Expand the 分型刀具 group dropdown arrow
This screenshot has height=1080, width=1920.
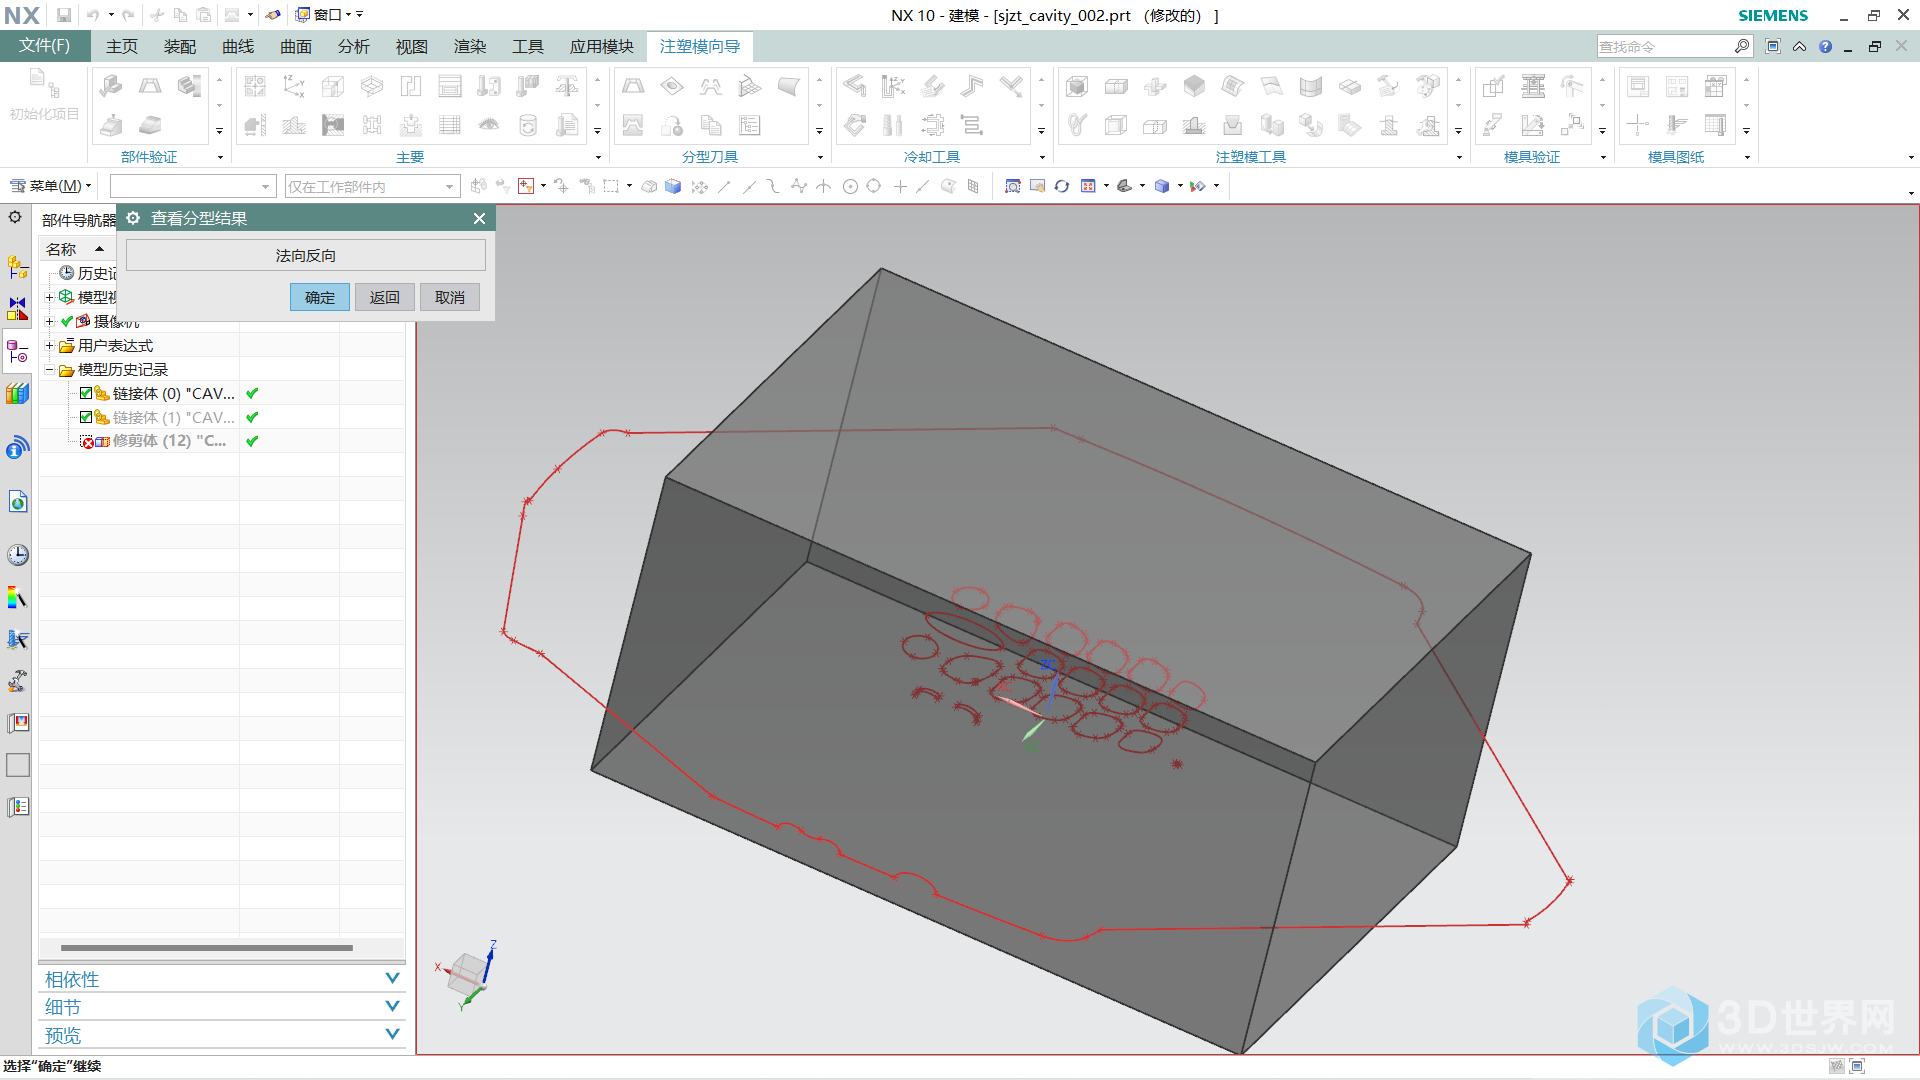click(x=820, y=157)
